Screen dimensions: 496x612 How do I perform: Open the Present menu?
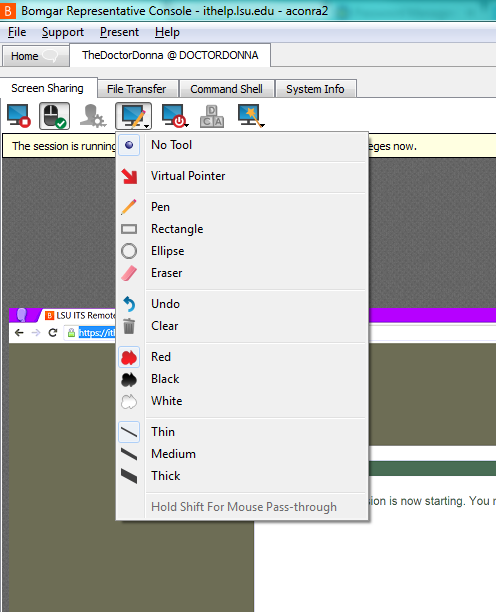[119, 32]
